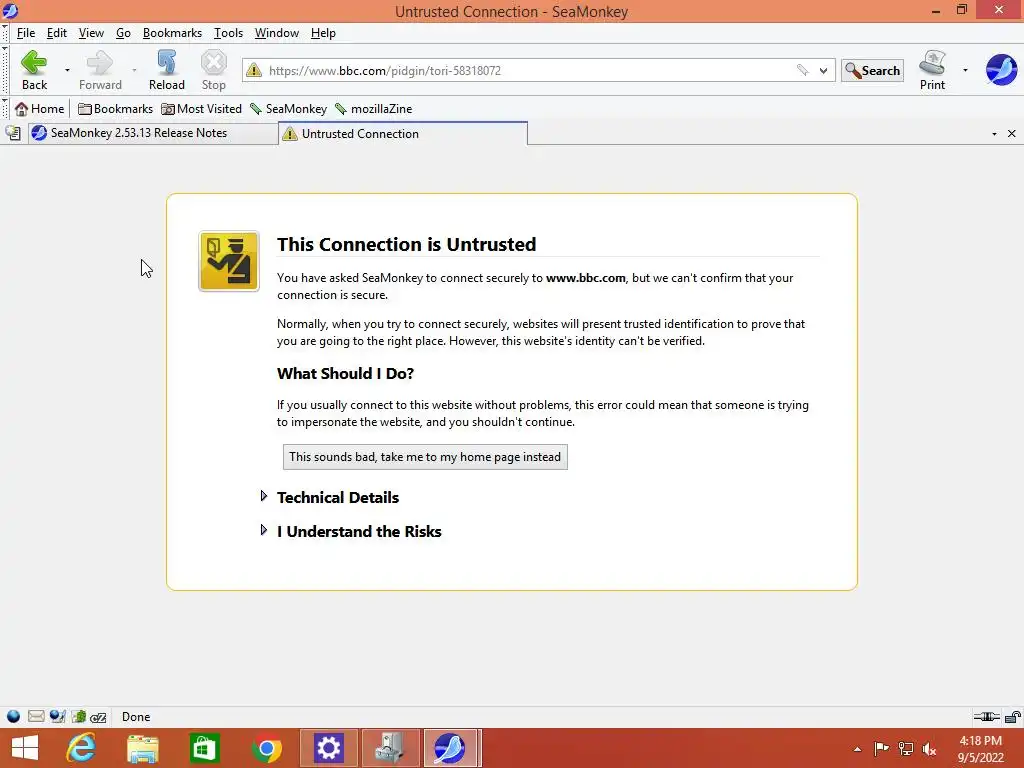Close the current tab with X
Screen dimensions: 1024x768
pyautogui.click(x=1012, y=133)
